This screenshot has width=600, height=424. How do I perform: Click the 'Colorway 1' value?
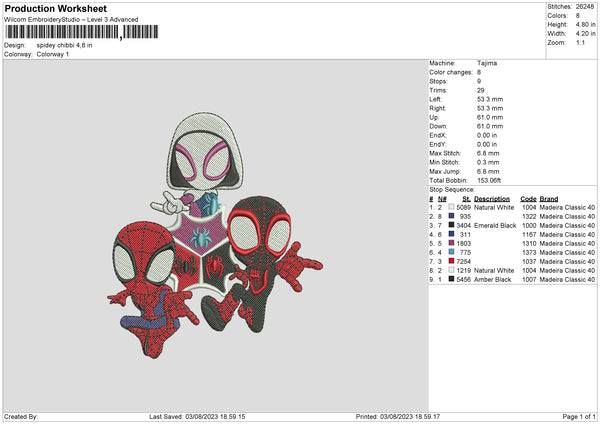point(53,54)
